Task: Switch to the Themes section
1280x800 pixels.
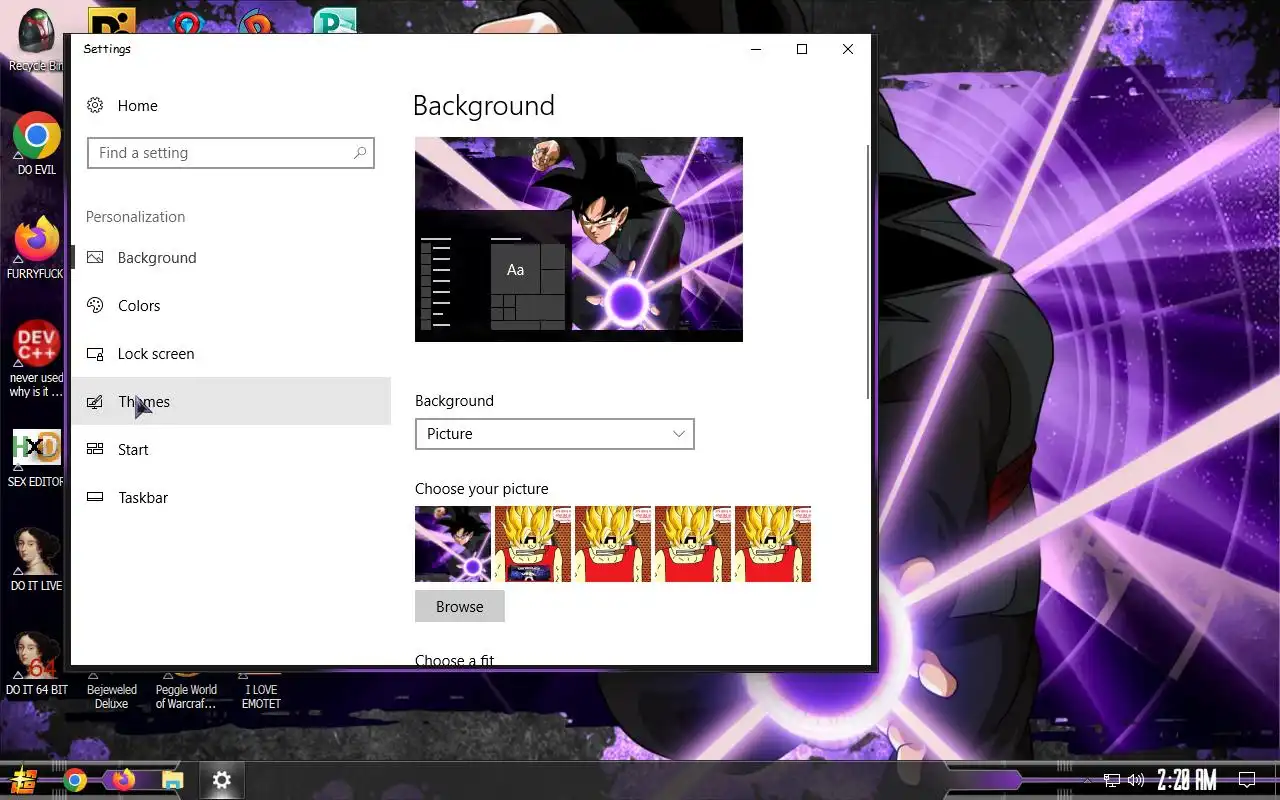Action: point(231,401)
